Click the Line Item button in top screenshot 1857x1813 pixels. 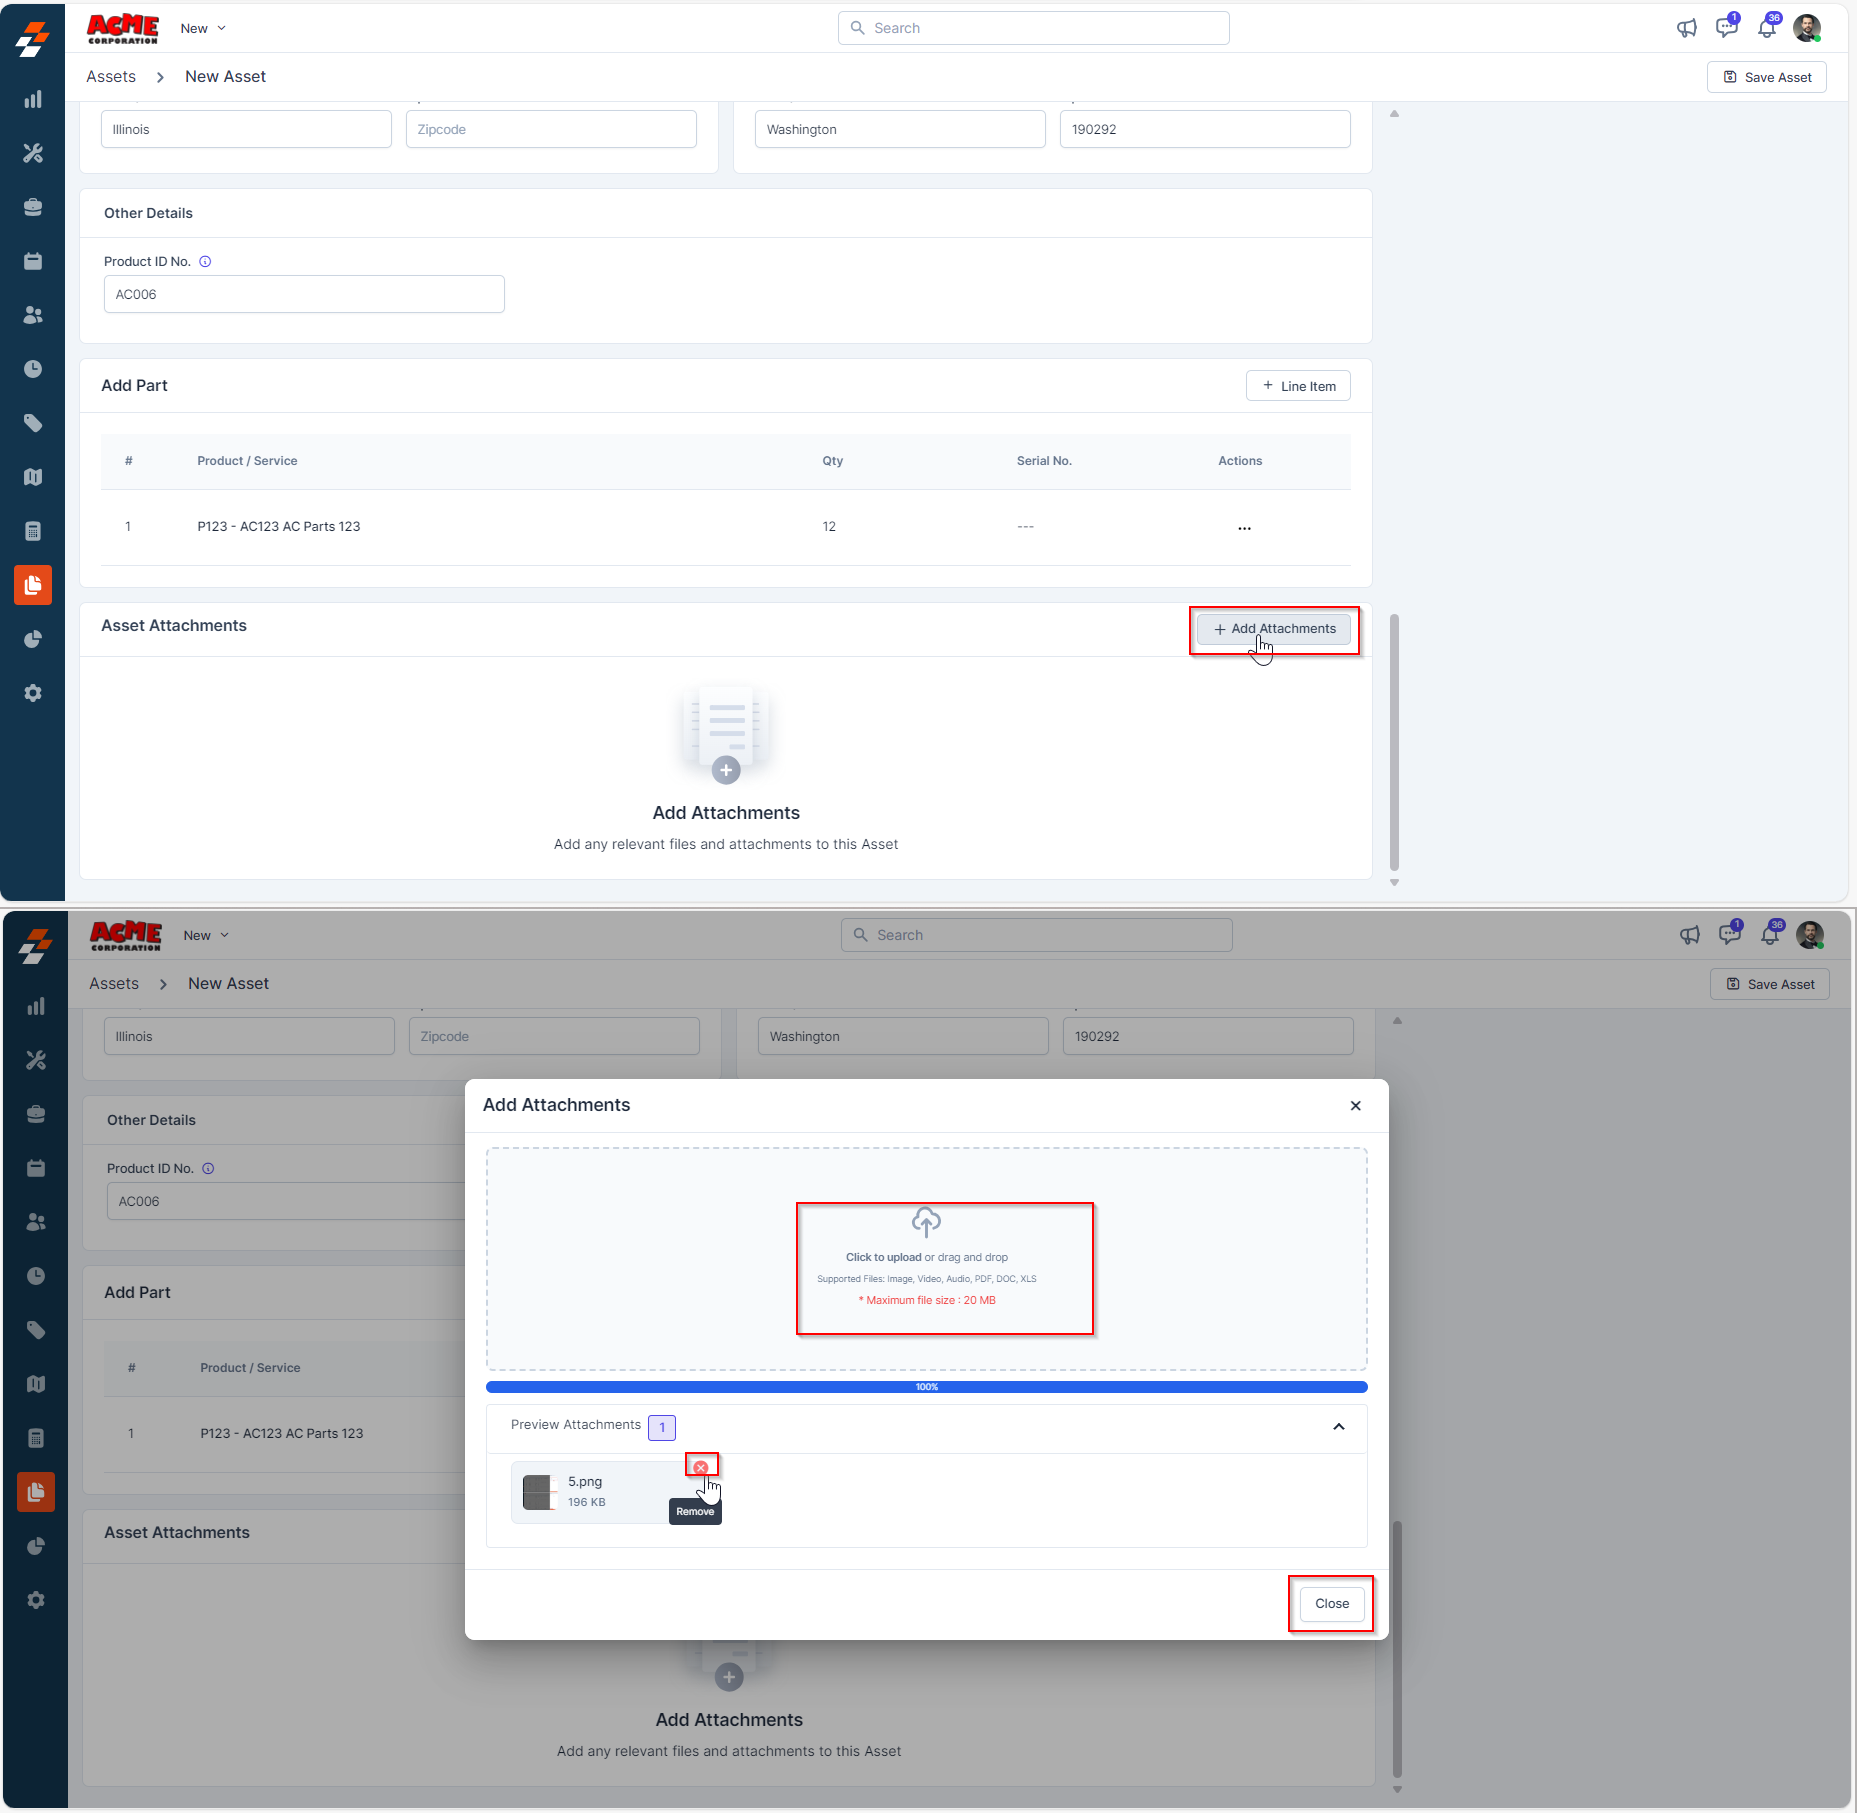(x=1298, y=386)
